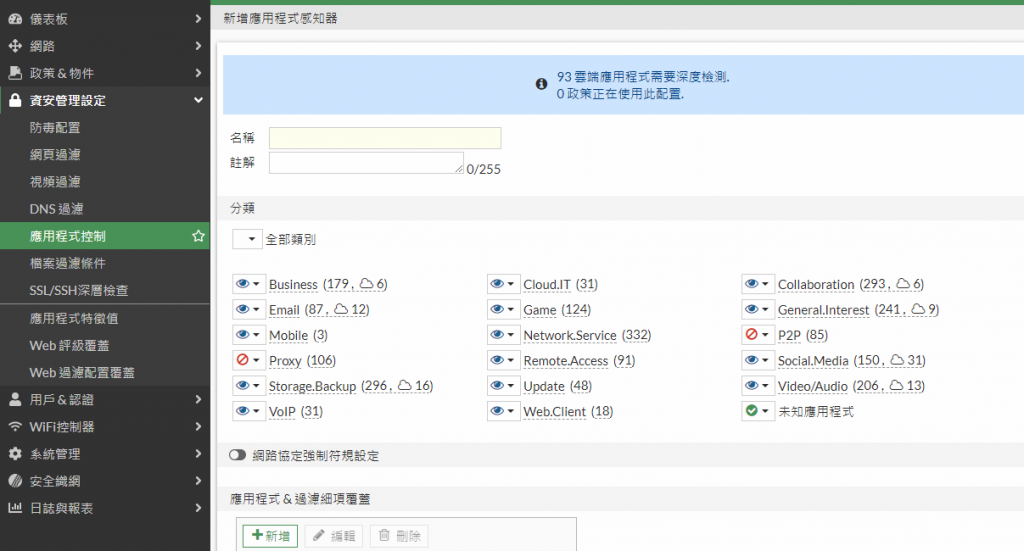Click the 日誌與報表 chart icon

click(x=15, y=508)
